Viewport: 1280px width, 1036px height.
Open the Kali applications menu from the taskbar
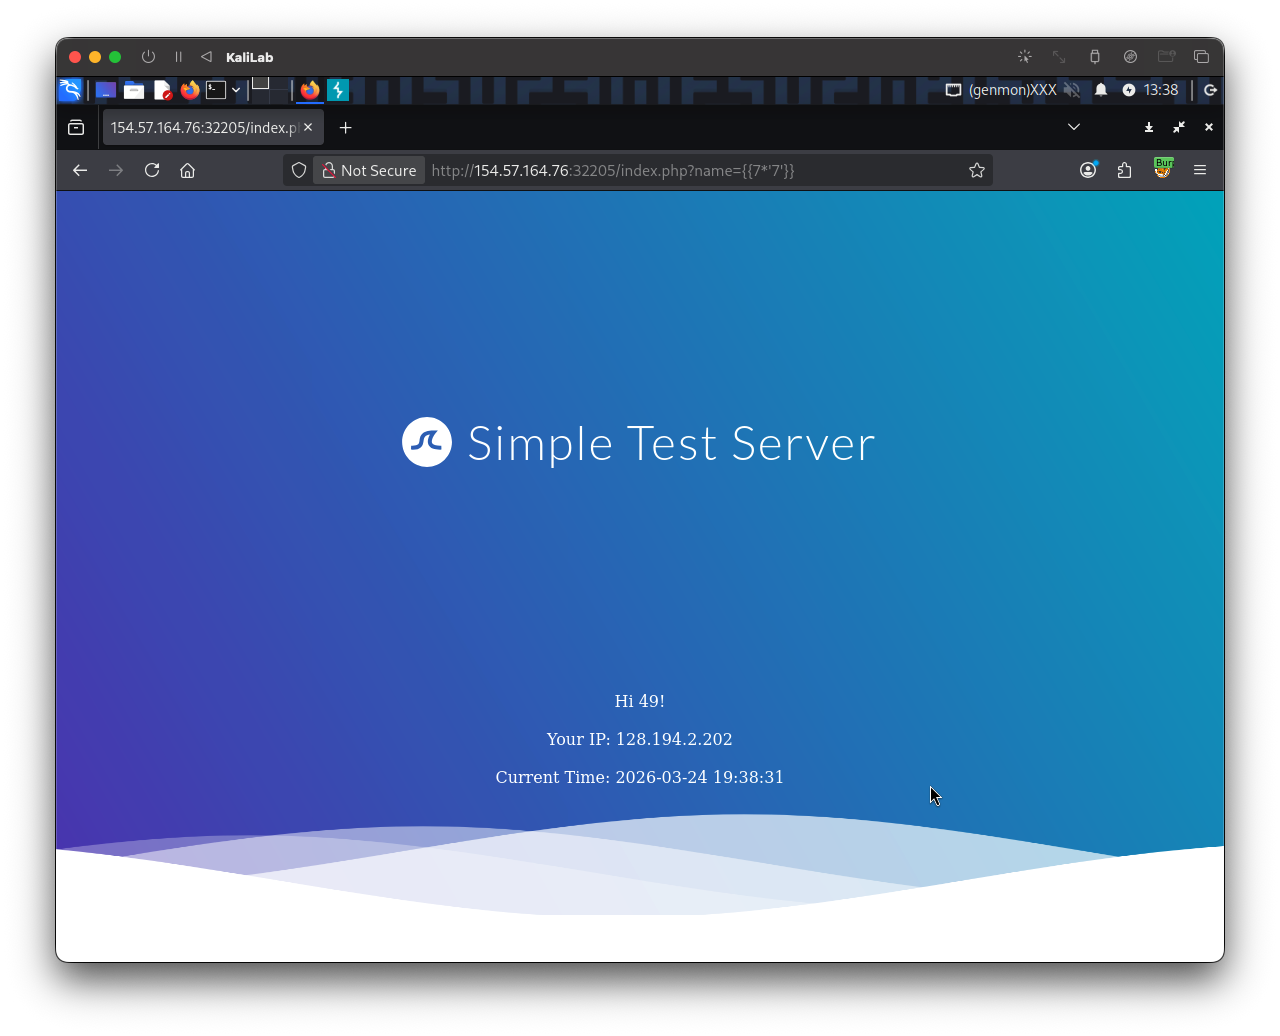[70, 90]
